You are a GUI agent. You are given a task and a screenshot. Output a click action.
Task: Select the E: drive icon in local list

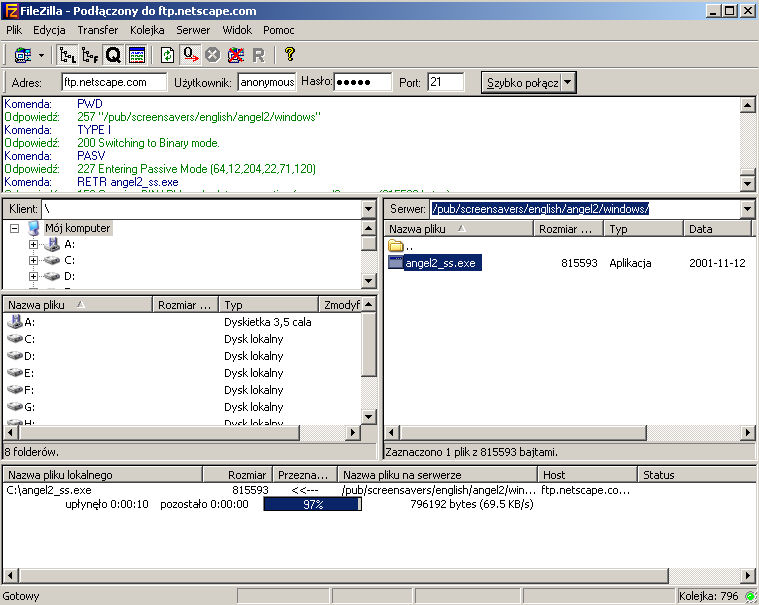[15, 373]
